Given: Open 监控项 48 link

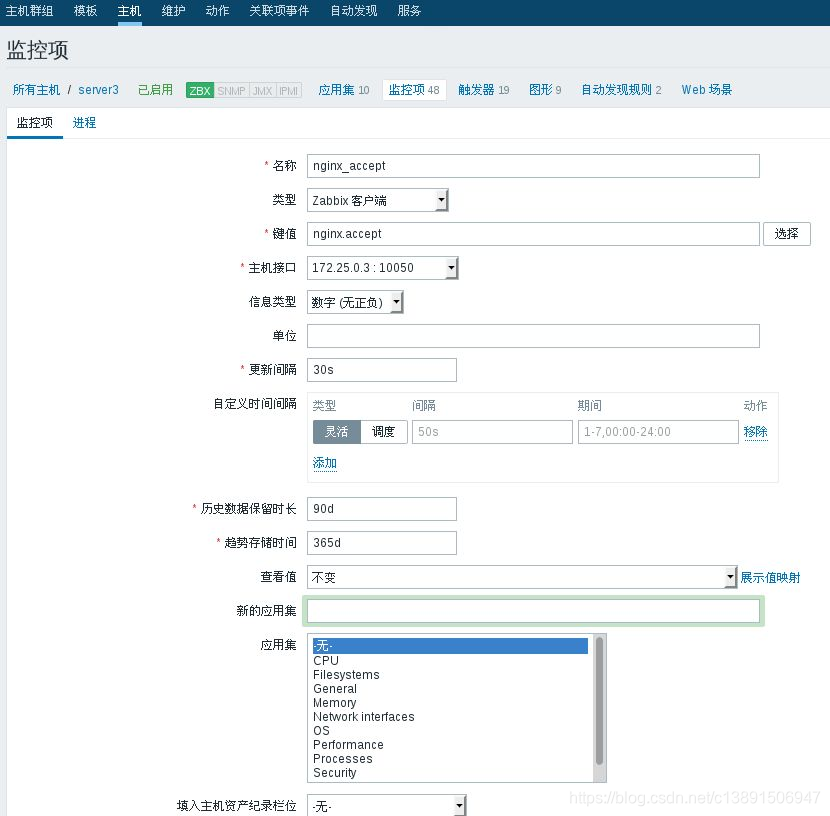Looking at the screenshot, I should [x=414, y=90].
